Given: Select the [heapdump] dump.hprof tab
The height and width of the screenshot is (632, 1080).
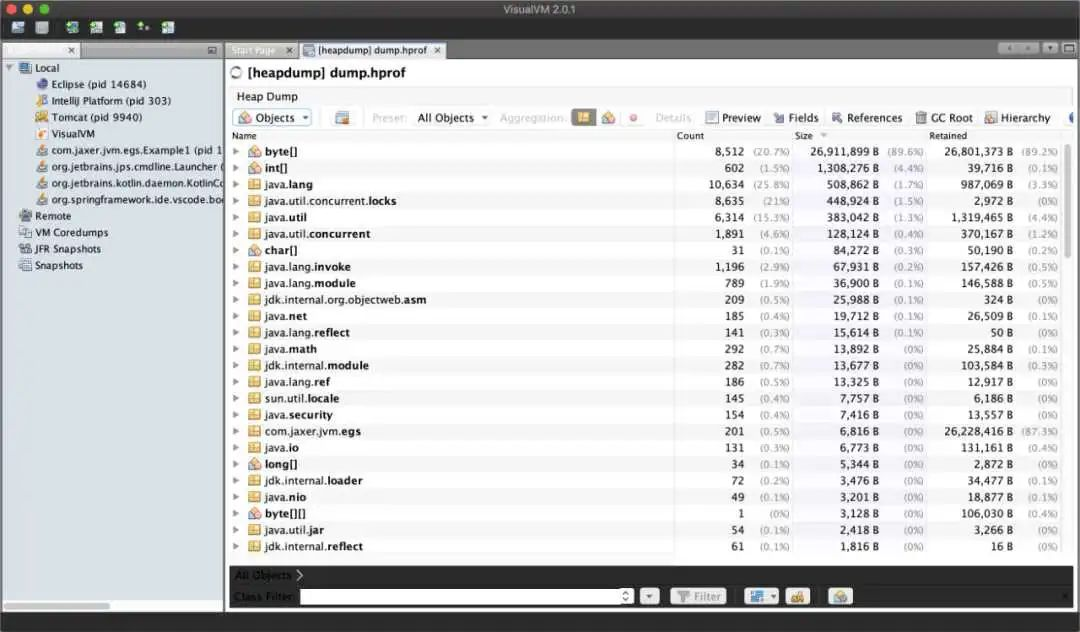Looking at the screenshot, I should coord(373,50).
